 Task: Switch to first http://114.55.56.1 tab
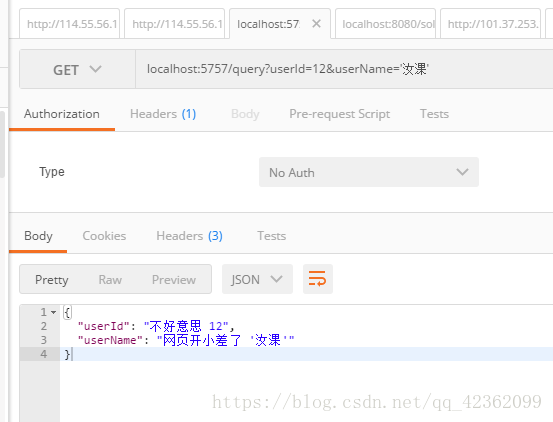coord(70,24)
